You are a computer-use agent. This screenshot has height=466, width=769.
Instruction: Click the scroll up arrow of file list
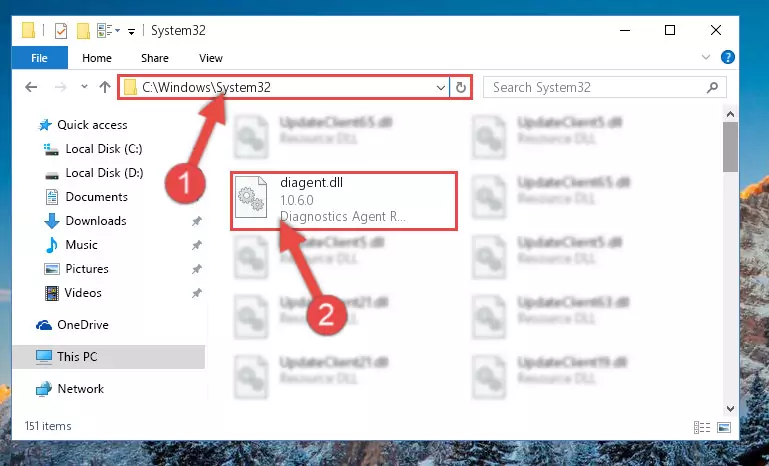(730, 114)
